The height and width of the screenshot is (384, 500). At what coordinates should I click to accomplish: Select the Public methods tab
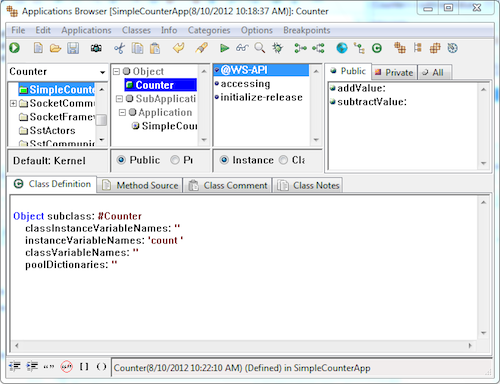[x=348, y=71]
